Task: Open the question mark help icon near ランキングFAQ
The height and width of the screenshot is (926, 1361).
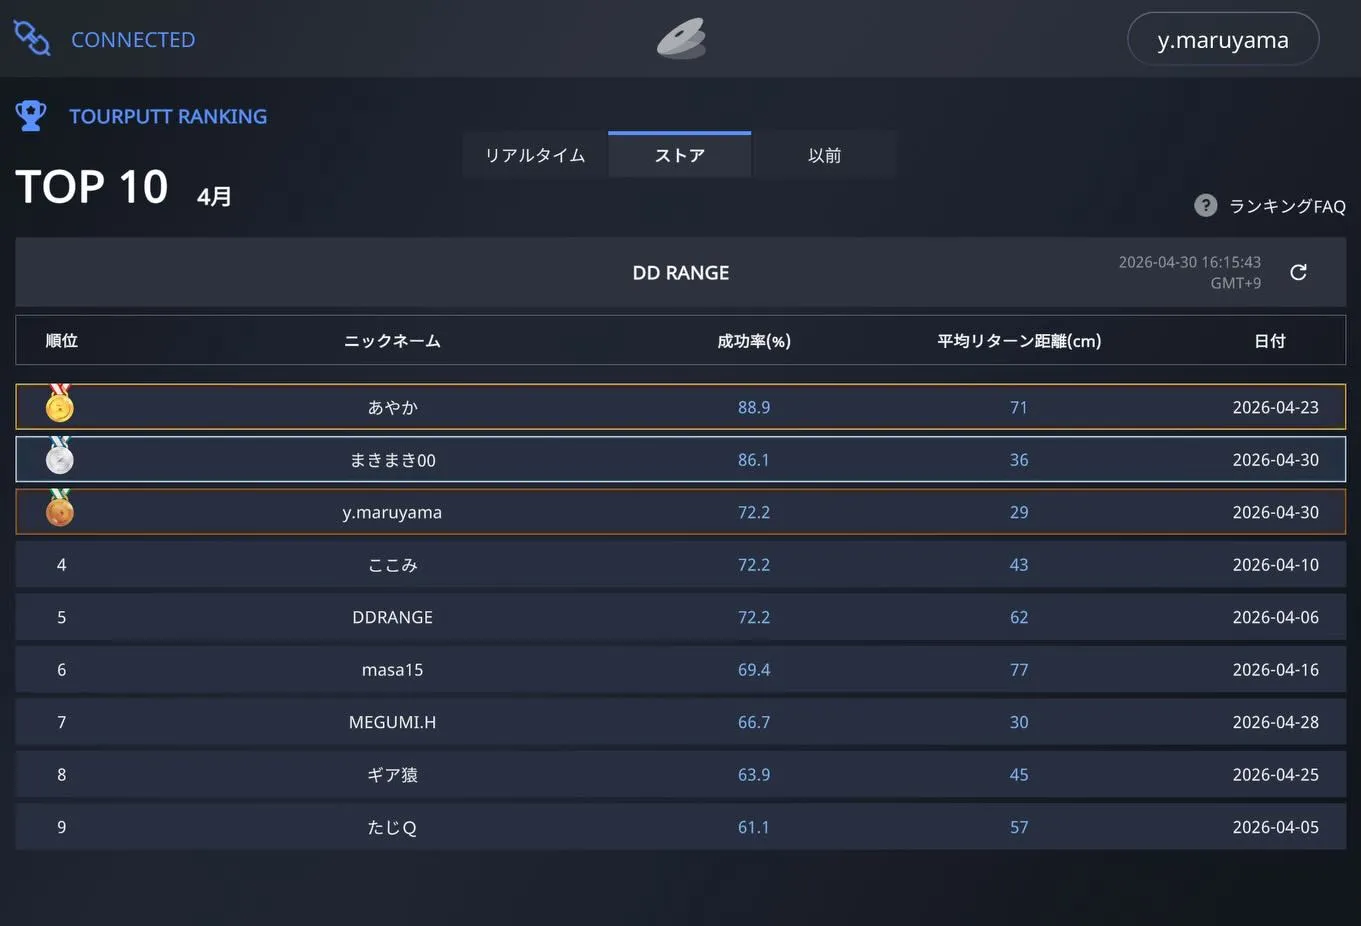Action: (x=1205, y=205)
